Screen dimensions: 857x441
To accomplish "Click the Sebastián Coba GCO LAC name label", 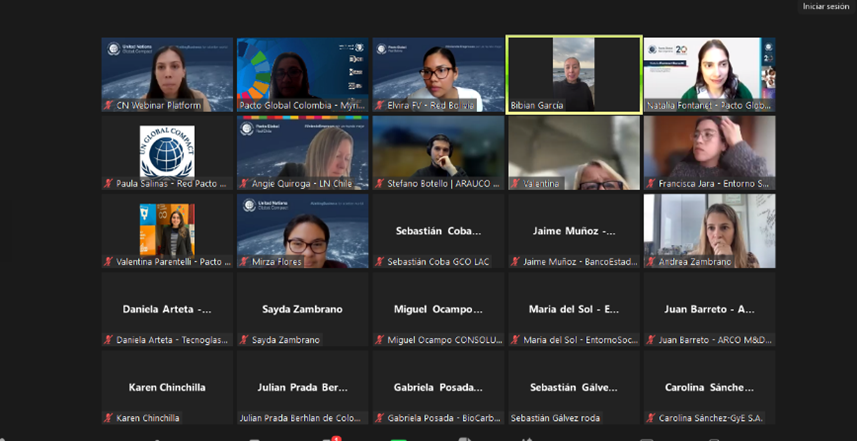I will (x=439, y=262).
